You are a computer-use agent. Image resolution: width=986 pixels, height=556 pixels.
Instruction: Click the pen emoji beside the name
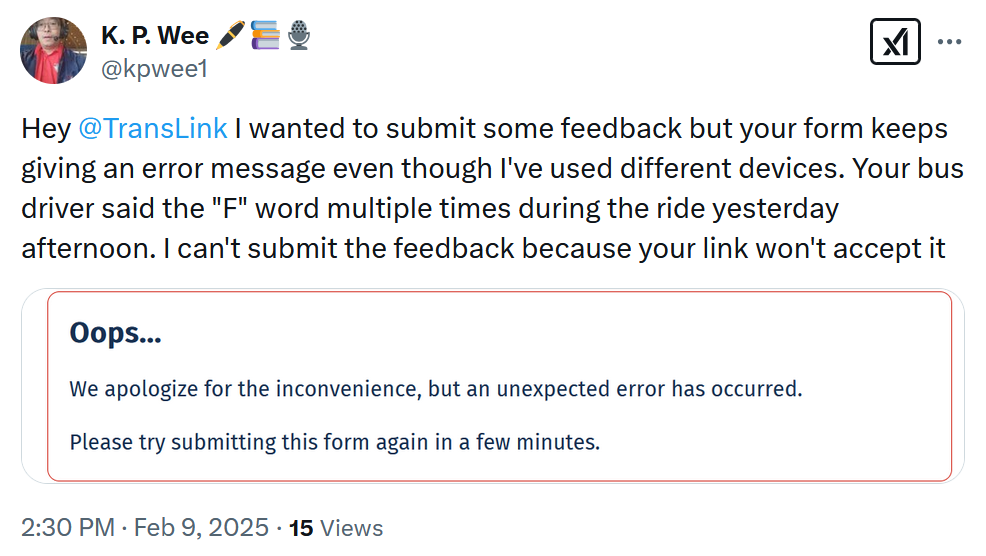point(231,37)
